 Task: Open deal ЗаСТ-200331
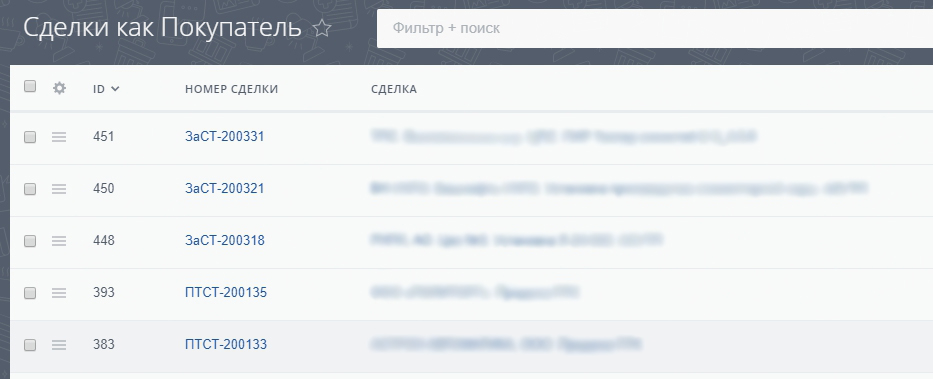[224, 136]
